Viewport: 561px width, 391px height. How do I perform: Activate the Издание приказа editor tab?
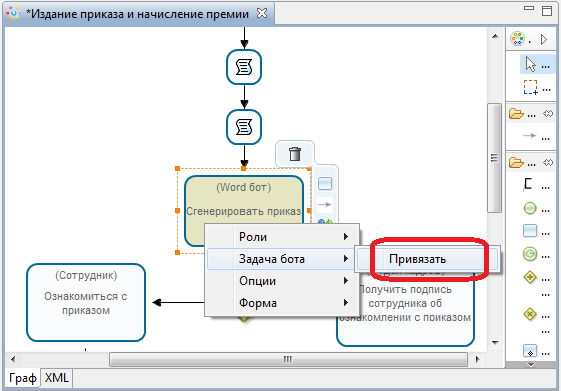point(138,14)
